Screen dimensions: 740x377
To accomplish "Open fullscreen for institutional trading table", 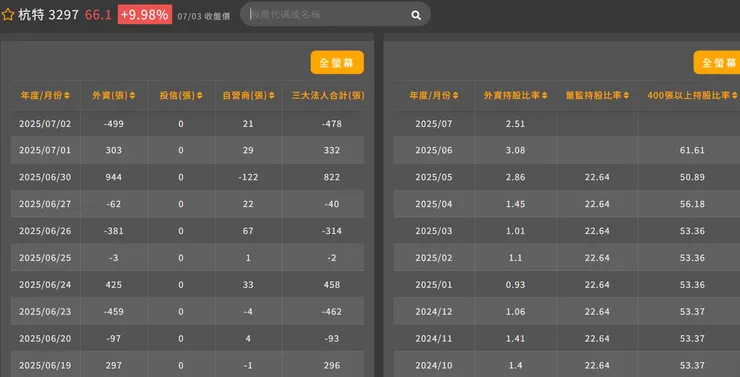I will pyautogui.click(x=337, y=62).
